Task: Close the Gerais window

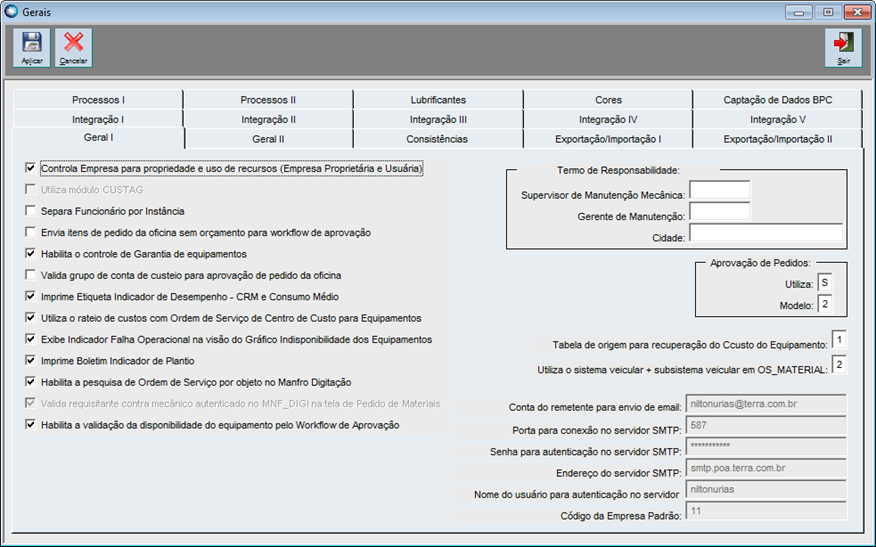Action: 858,12
